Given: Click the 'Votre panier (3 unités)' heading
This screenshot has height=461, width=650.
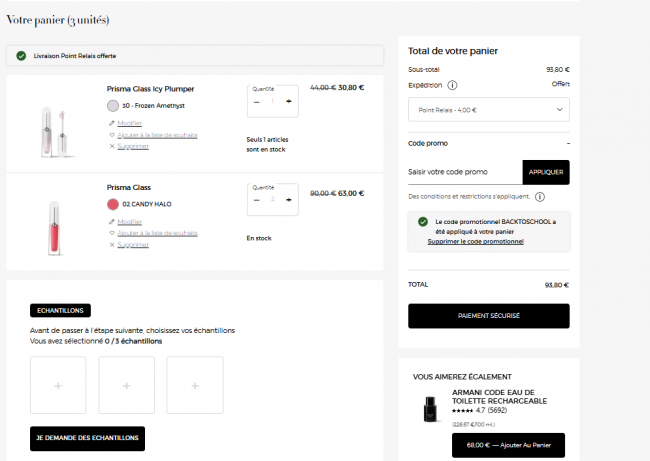Looking at the screenshot, I should click(58, 20).
